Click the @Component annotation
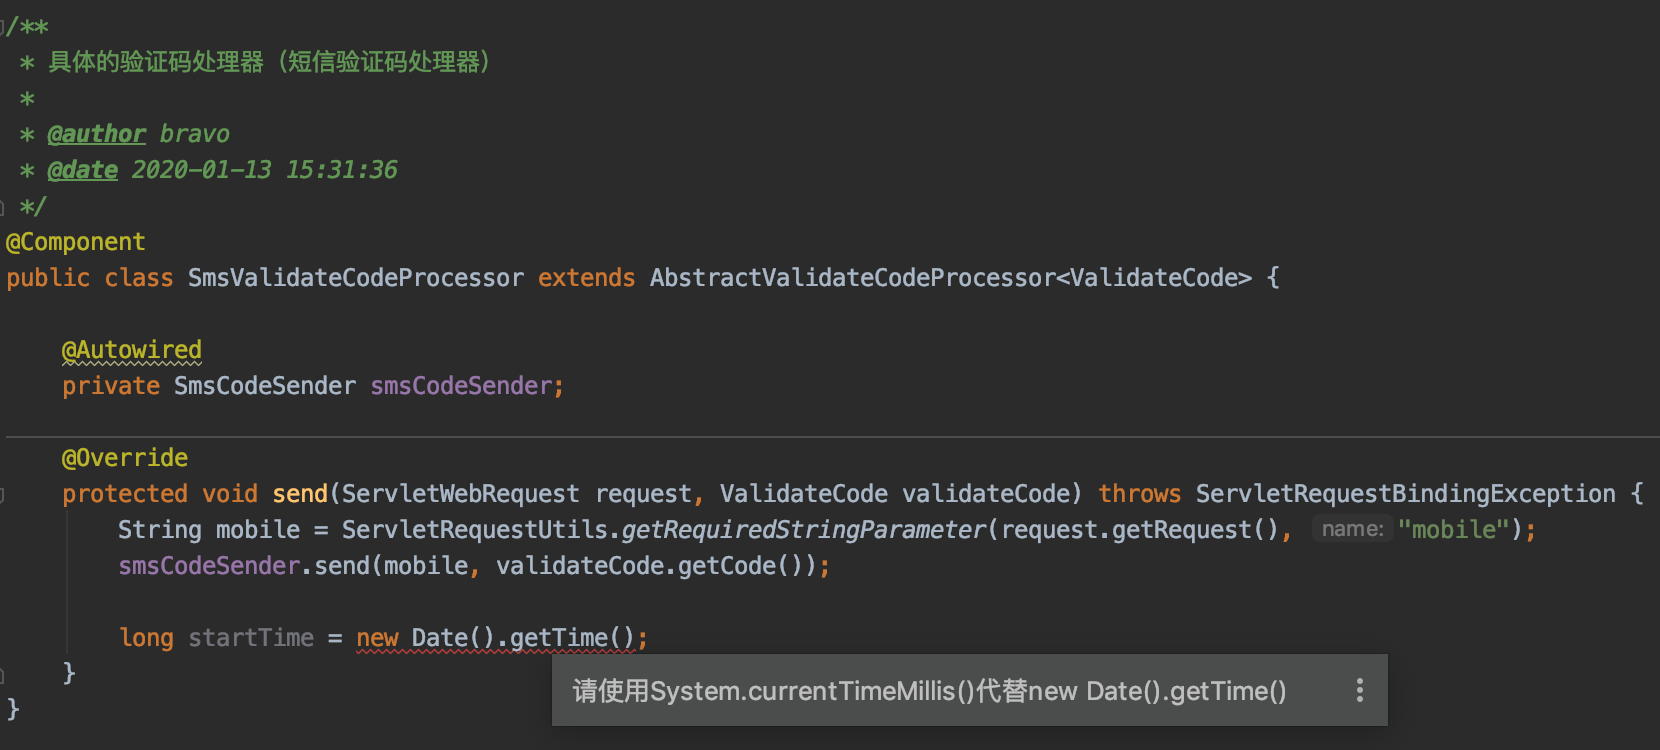The image size is (1660, 750). pyautogui.click(x=76, y=242)
